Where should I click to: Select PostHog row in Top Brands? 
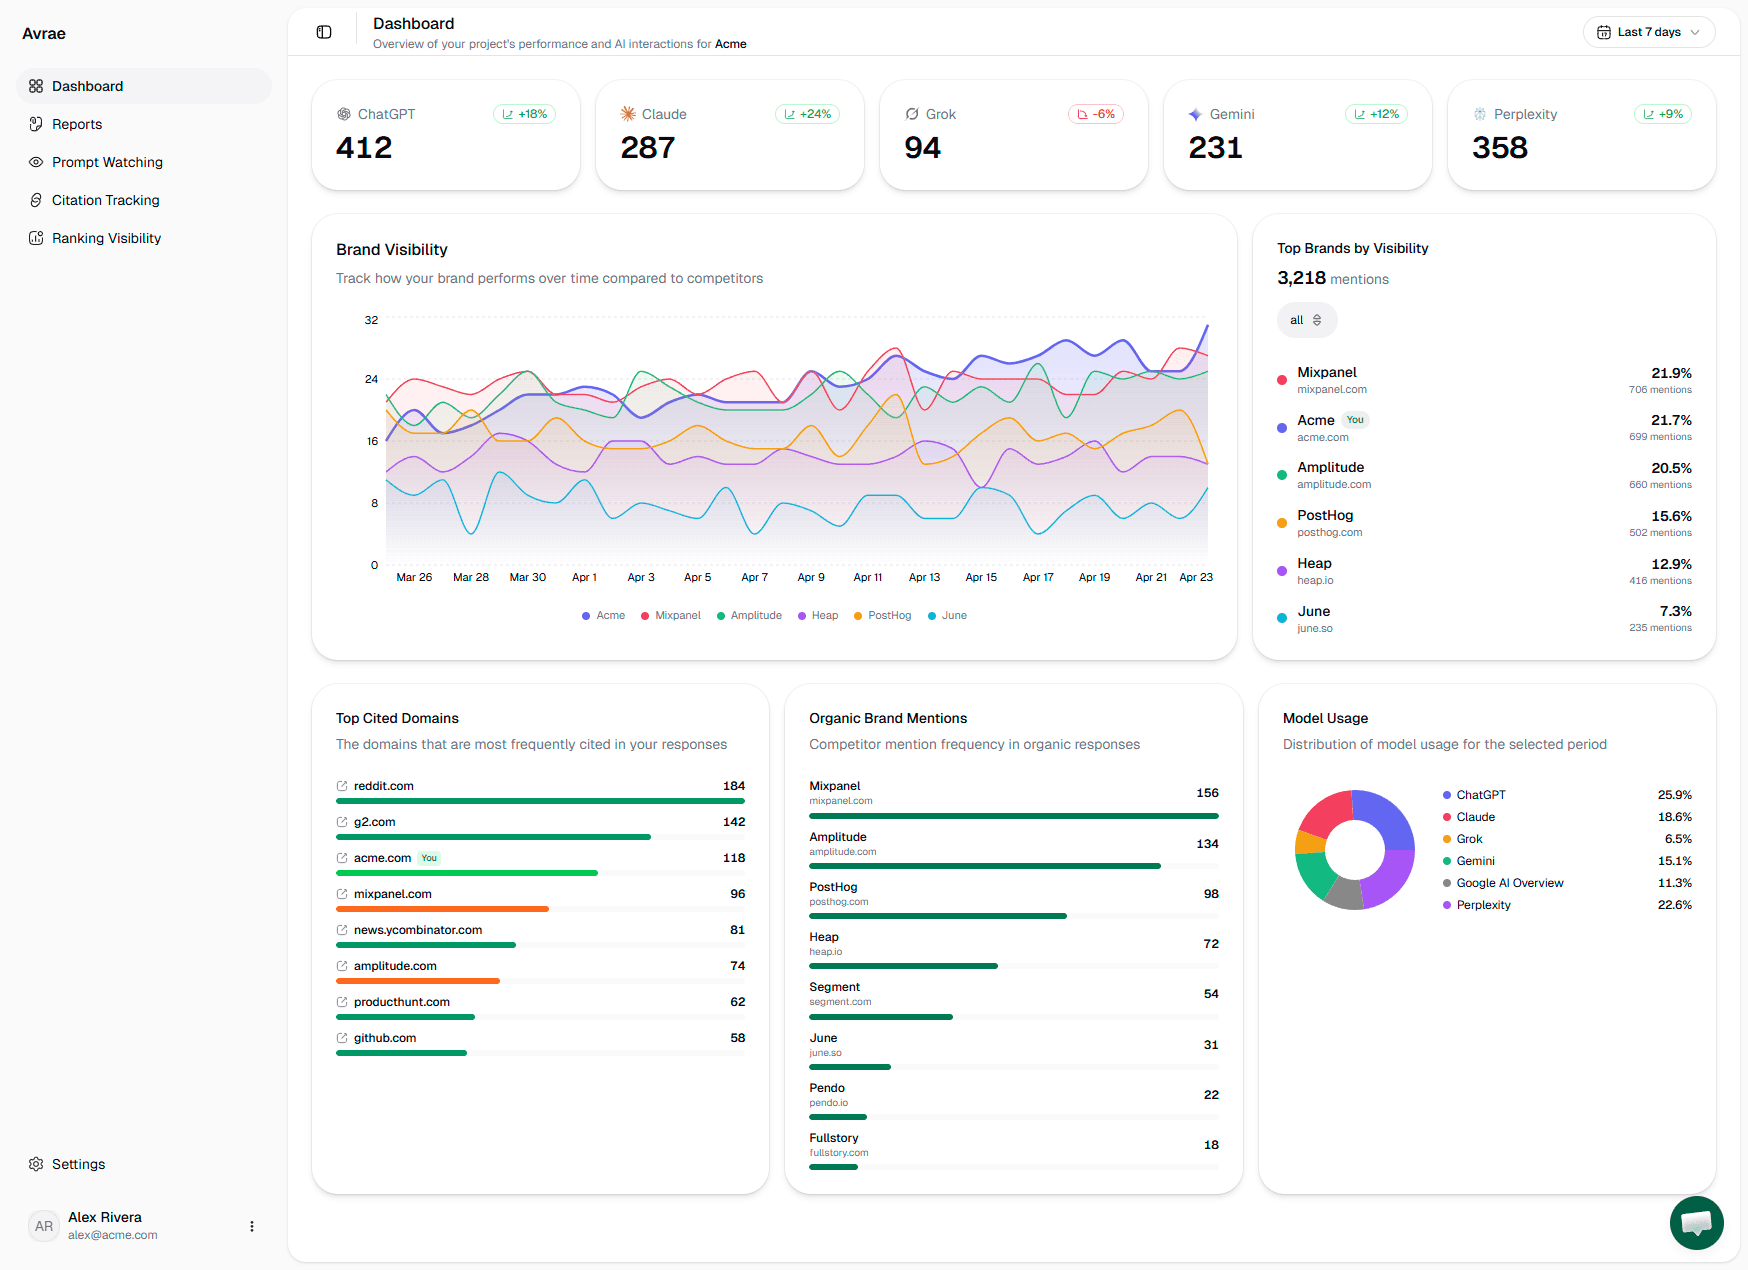1484,523
